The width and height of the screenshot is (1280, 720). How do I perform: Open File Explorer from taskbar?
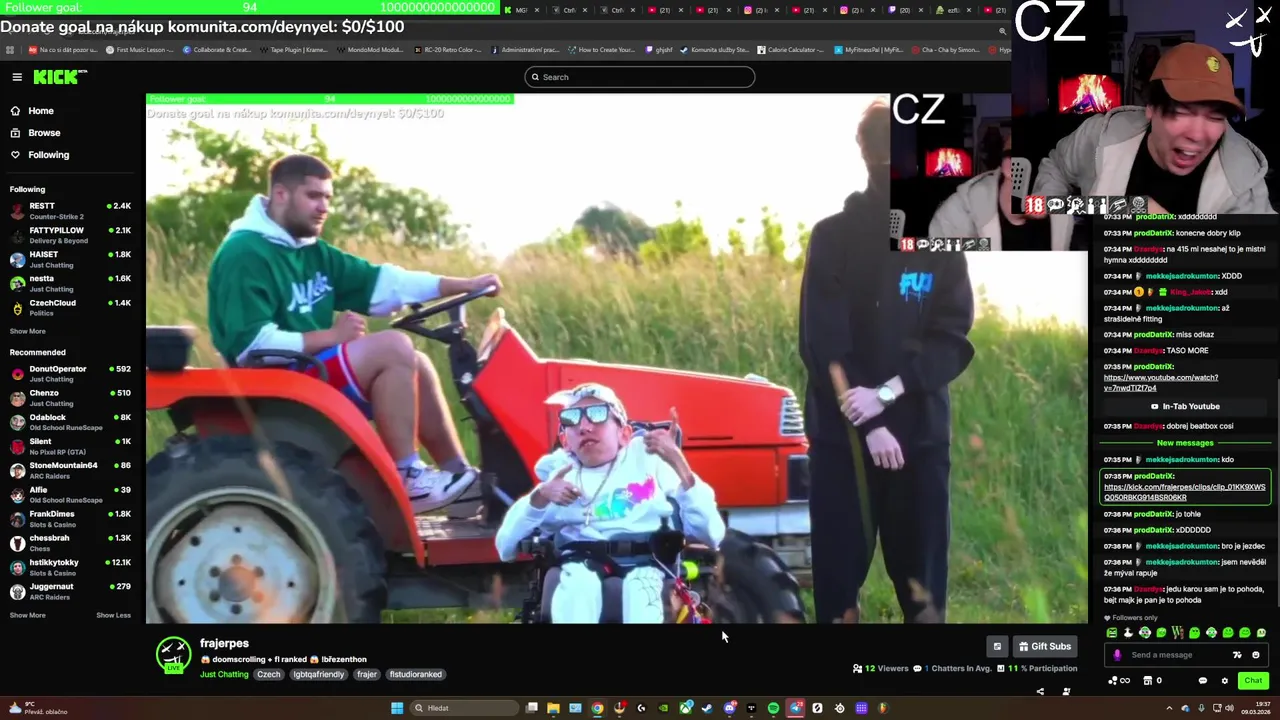coord(553,708)
